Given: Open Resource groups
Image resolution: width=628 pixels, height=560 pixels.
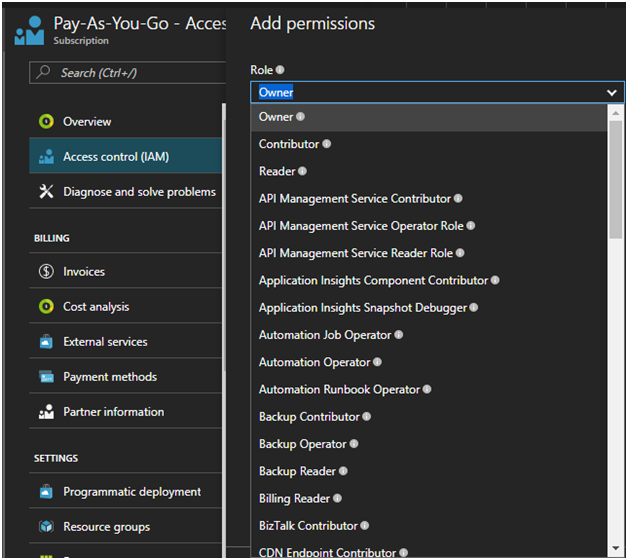Looking at the screenshot, I should [x=125, y=526].
